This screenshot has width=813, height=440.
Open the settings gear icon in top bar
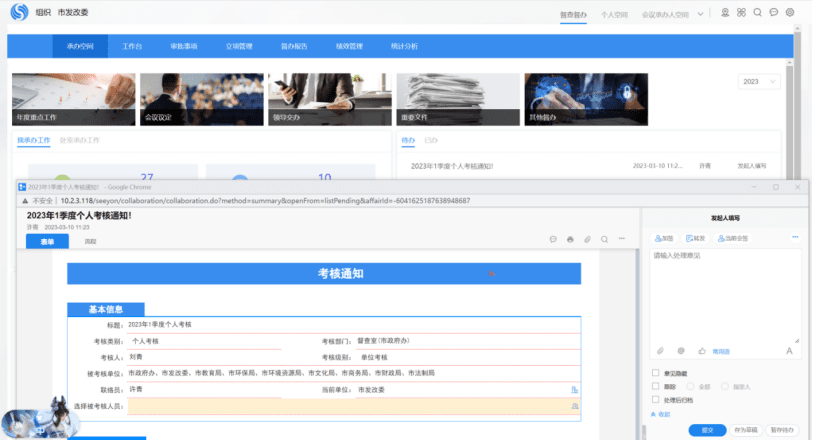[x=790, y=12]
